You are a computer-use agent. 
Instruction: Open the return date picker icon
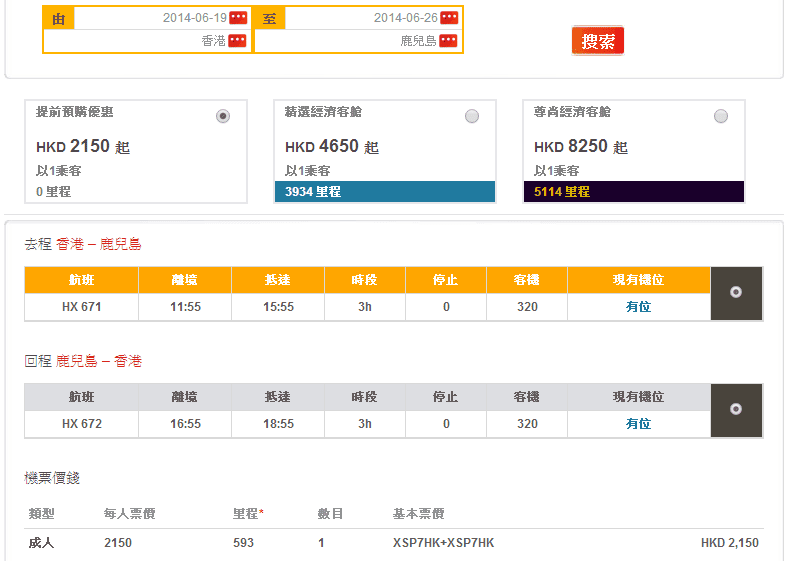tap(449, 18)
